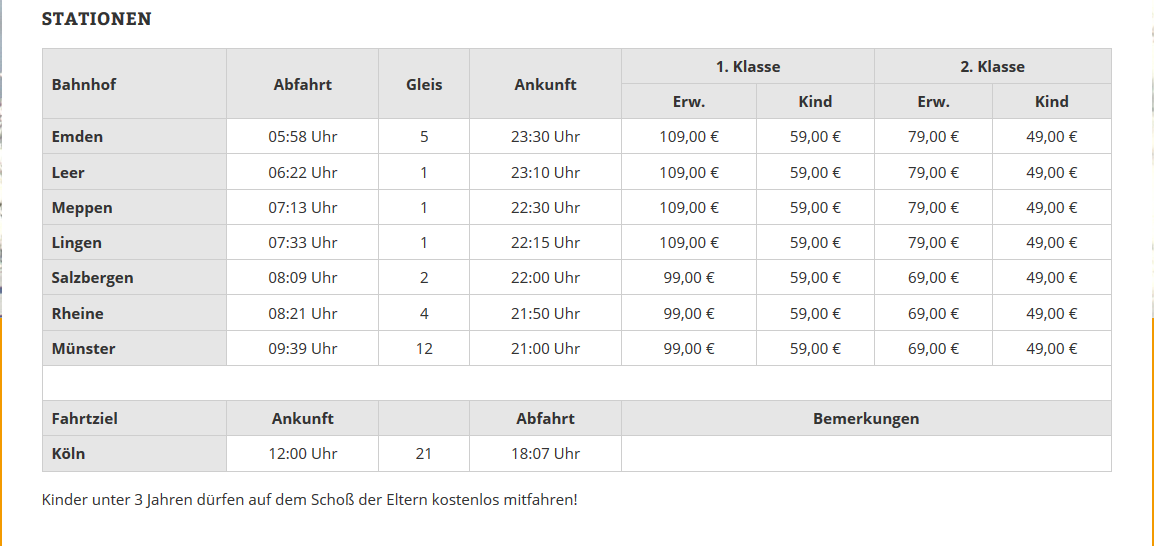Click the STATIONEN heading
Viewport: 1154px width, 546px height.
97,19
